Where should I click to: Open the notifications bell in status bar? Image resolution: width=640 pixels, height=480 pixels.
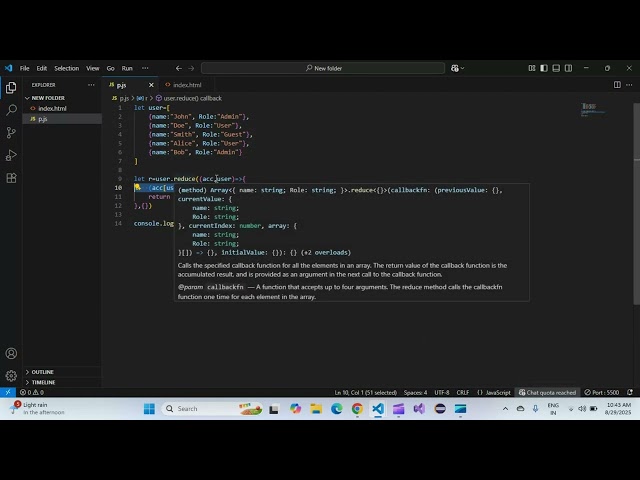(x=630, y=392)
